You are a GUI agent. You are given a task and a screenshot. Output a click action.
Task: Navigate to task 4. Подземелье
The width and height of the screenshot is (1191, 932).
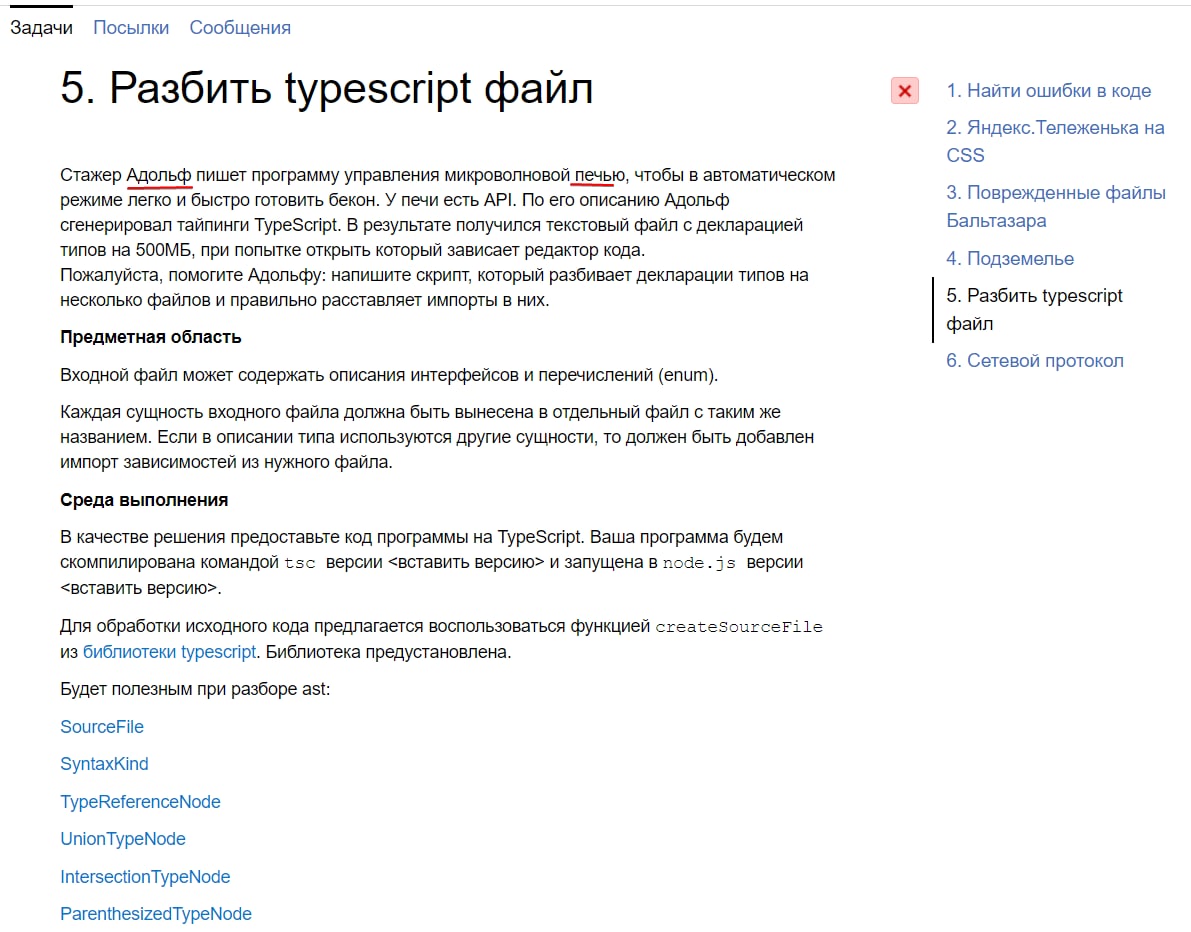coord(1009,258)
